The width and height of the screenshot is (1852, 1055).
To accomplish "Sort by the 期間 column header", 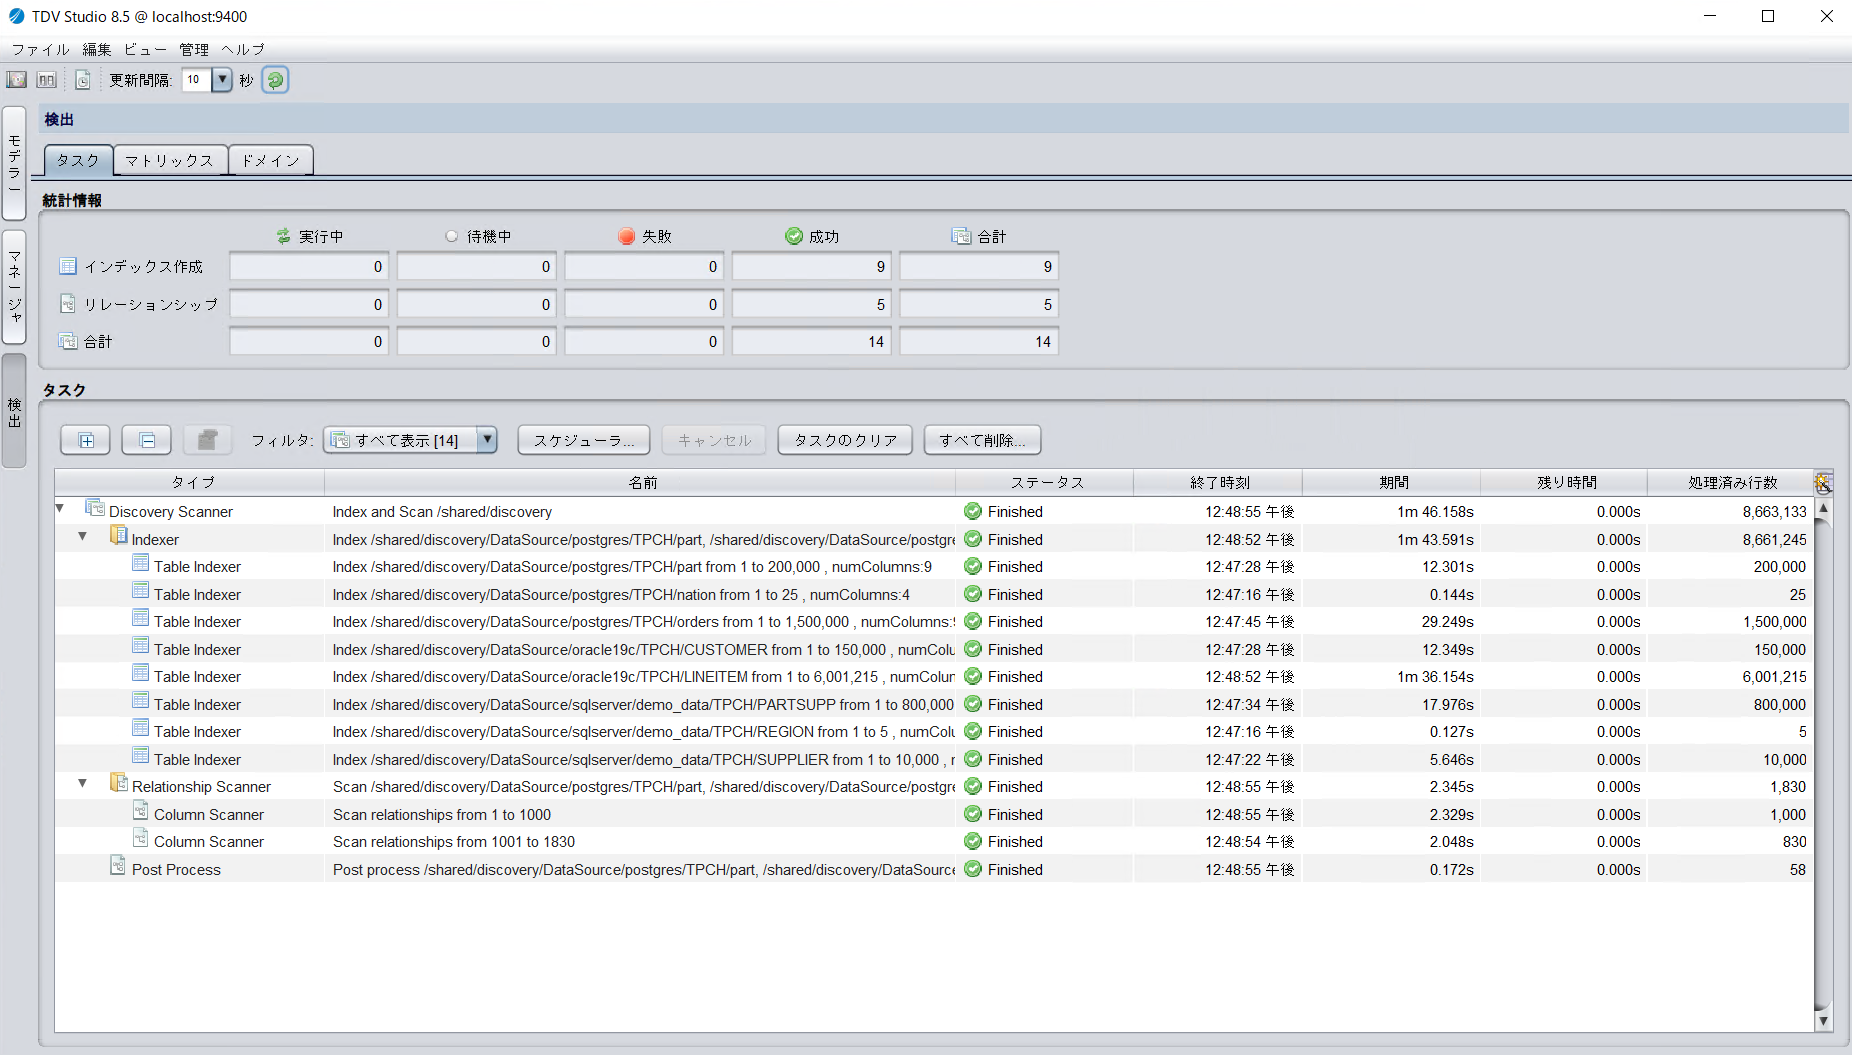I will tap(1393, 482).
